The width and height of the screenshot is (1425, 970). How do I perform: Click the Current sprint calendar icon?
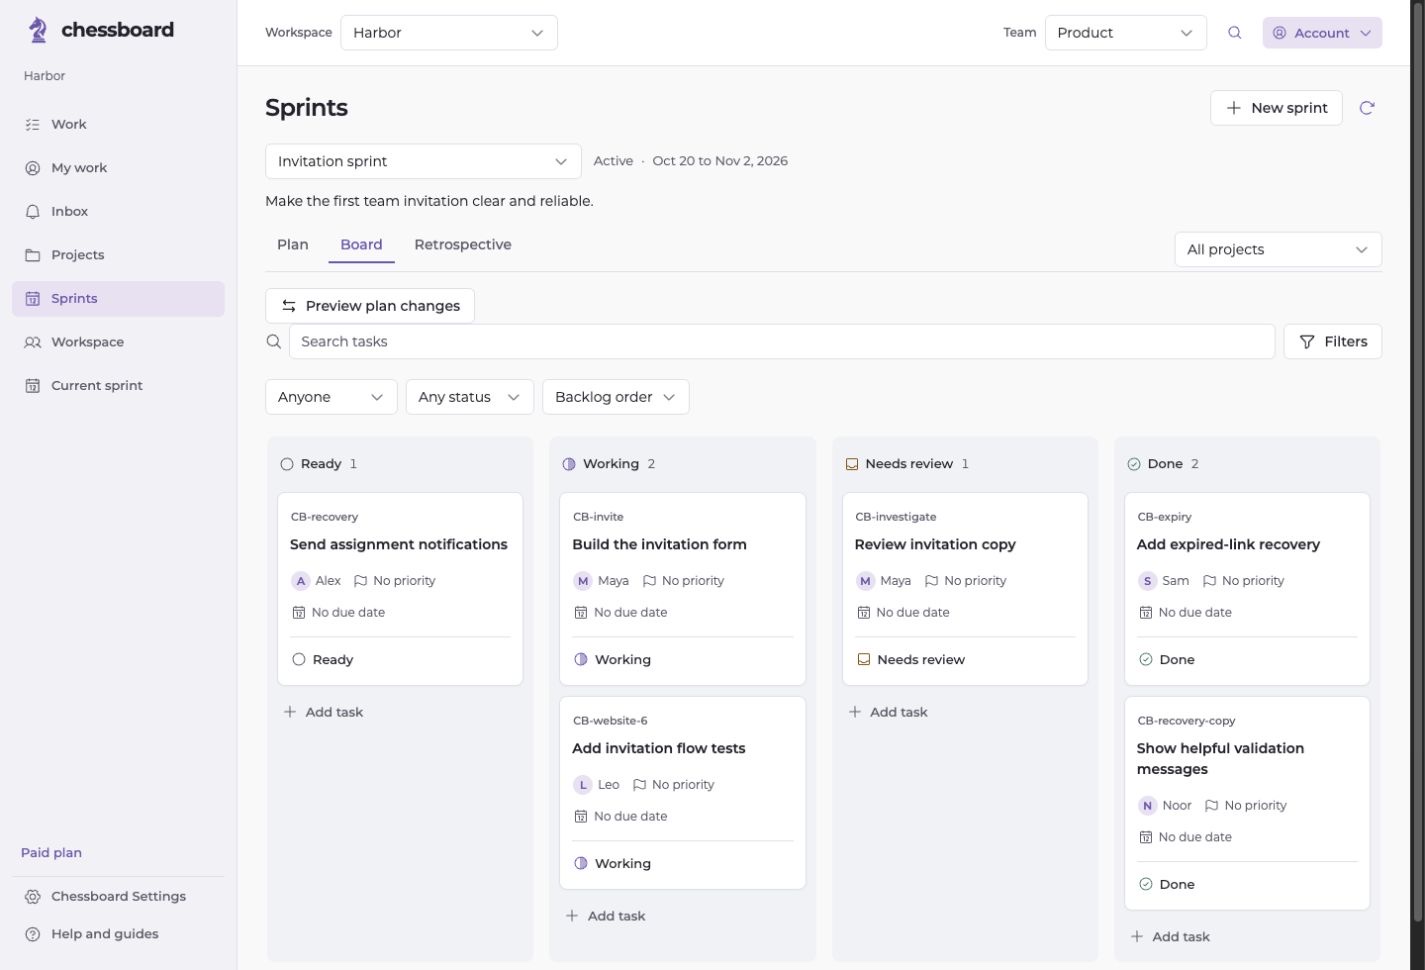coord(32,386)
